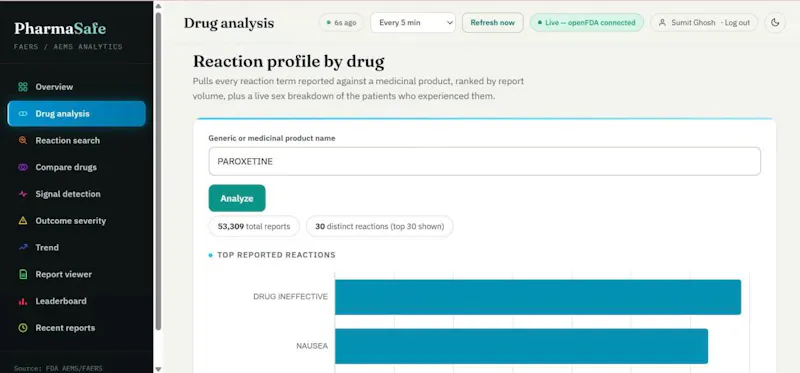Click the sidebar vertical scrollbar thumb
Screen dimensions: 800x373
[158, 171]
